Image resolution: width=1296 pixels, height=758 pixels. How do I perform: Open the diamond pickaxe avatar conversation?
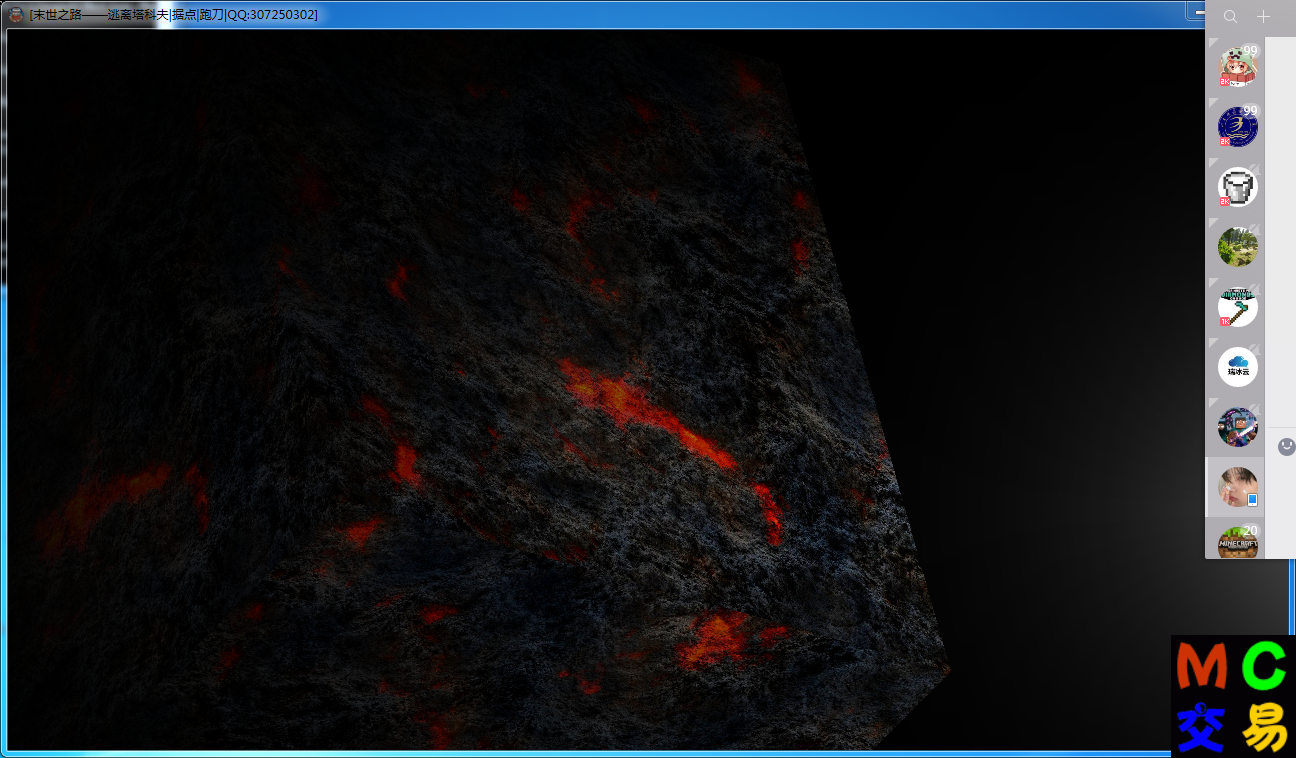tap(1237, 307)
